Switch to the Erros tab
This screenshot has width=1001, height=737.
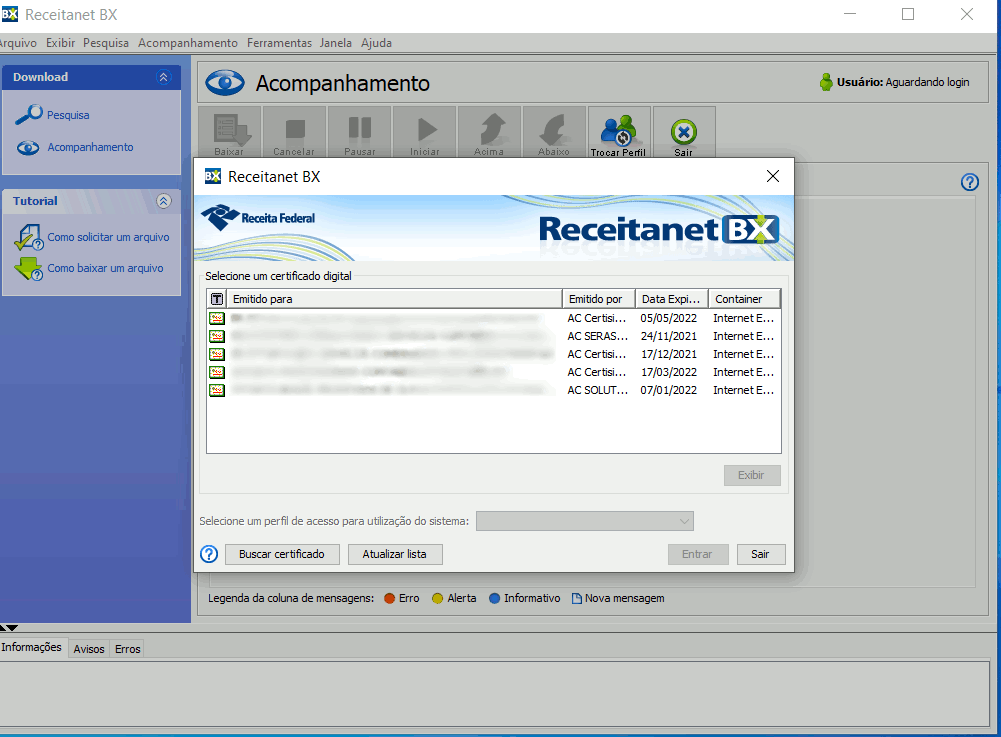[x=128, y=649]
